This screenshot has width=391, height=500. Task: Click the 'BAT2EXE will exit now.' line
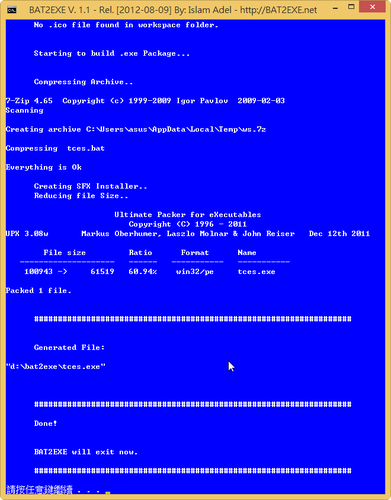pos(86,452)
